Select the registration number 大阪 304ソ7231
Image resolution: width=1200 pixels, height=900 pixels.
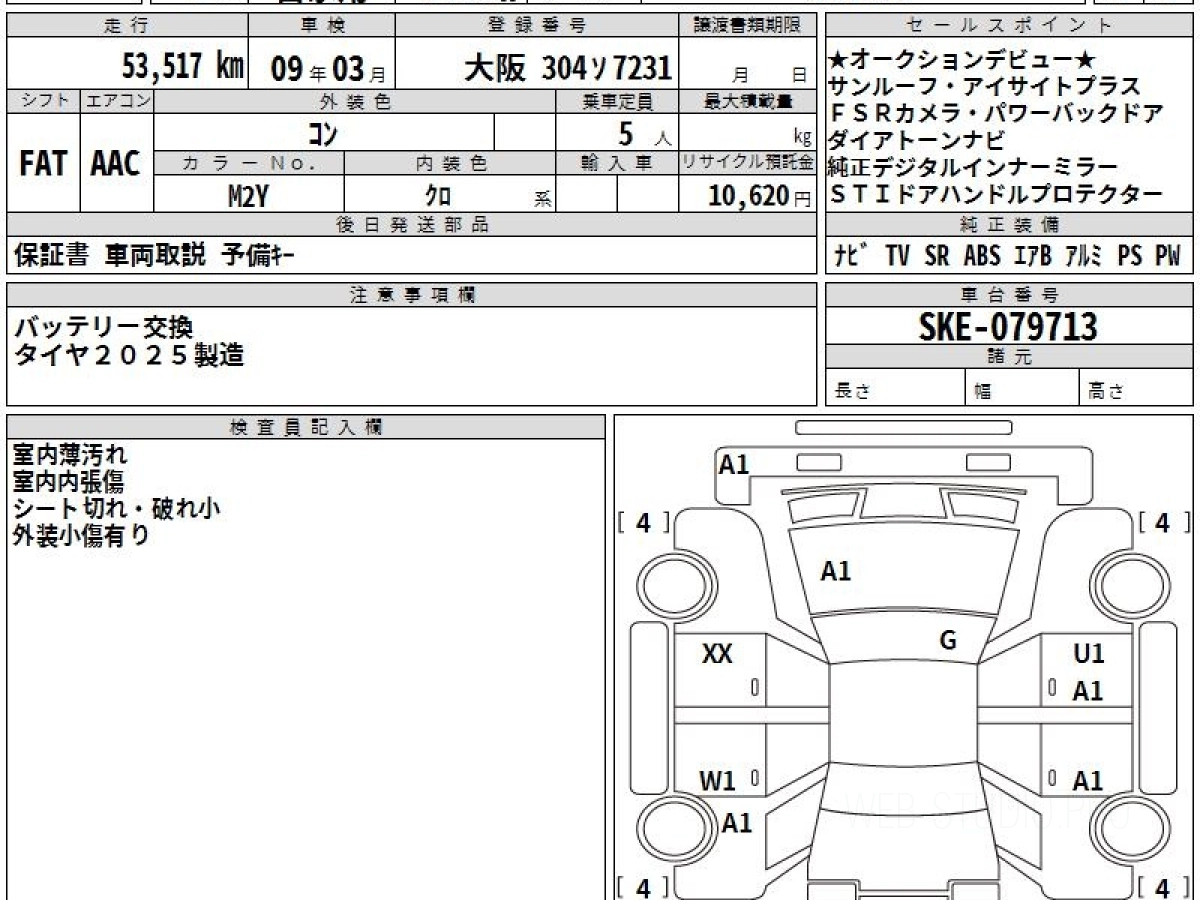568,68
